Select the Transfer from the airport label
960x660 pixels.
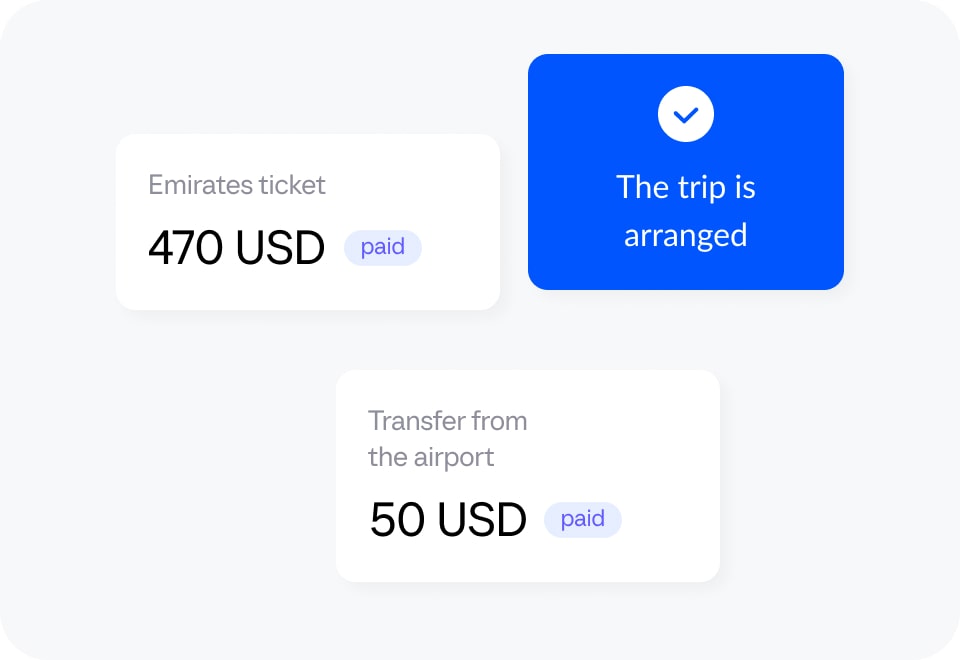click(x=448, y=439)
